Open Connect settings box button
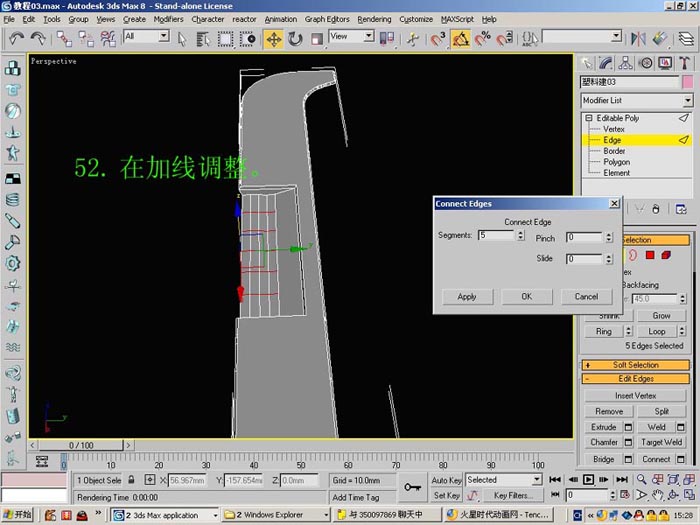This screenshot has width=700, height=525. click(x=680, y=459)
